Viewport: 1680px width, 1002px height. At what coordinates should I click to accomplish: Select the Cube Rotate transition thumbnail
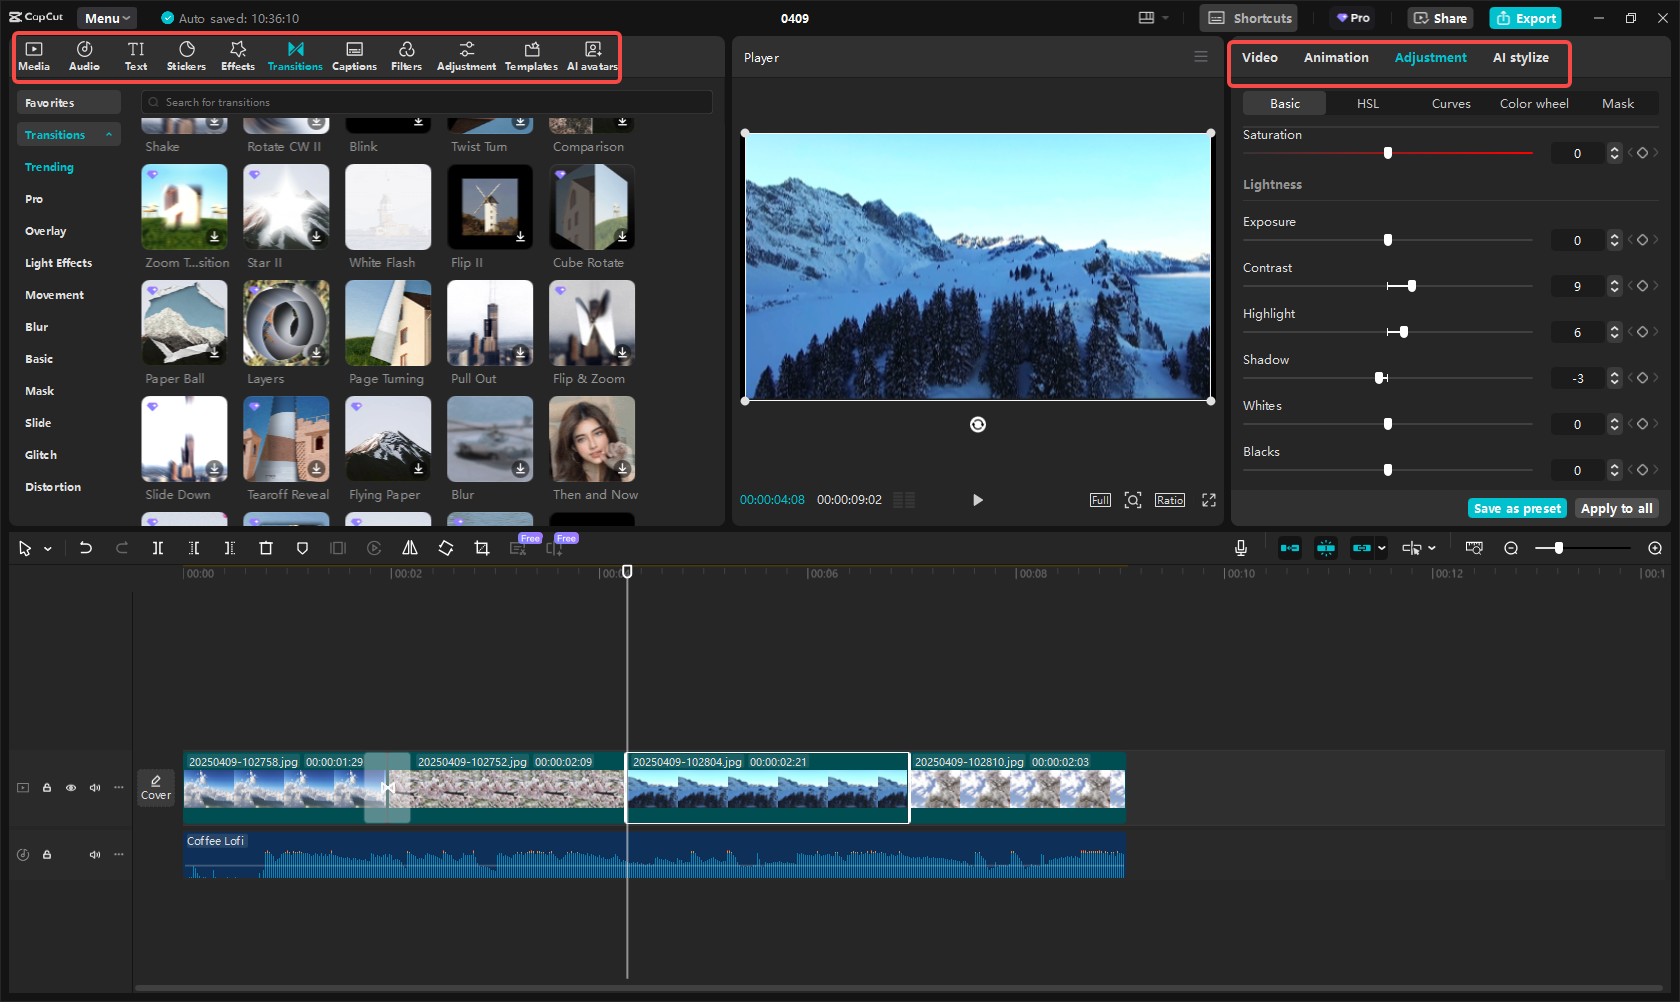[592, 207]
